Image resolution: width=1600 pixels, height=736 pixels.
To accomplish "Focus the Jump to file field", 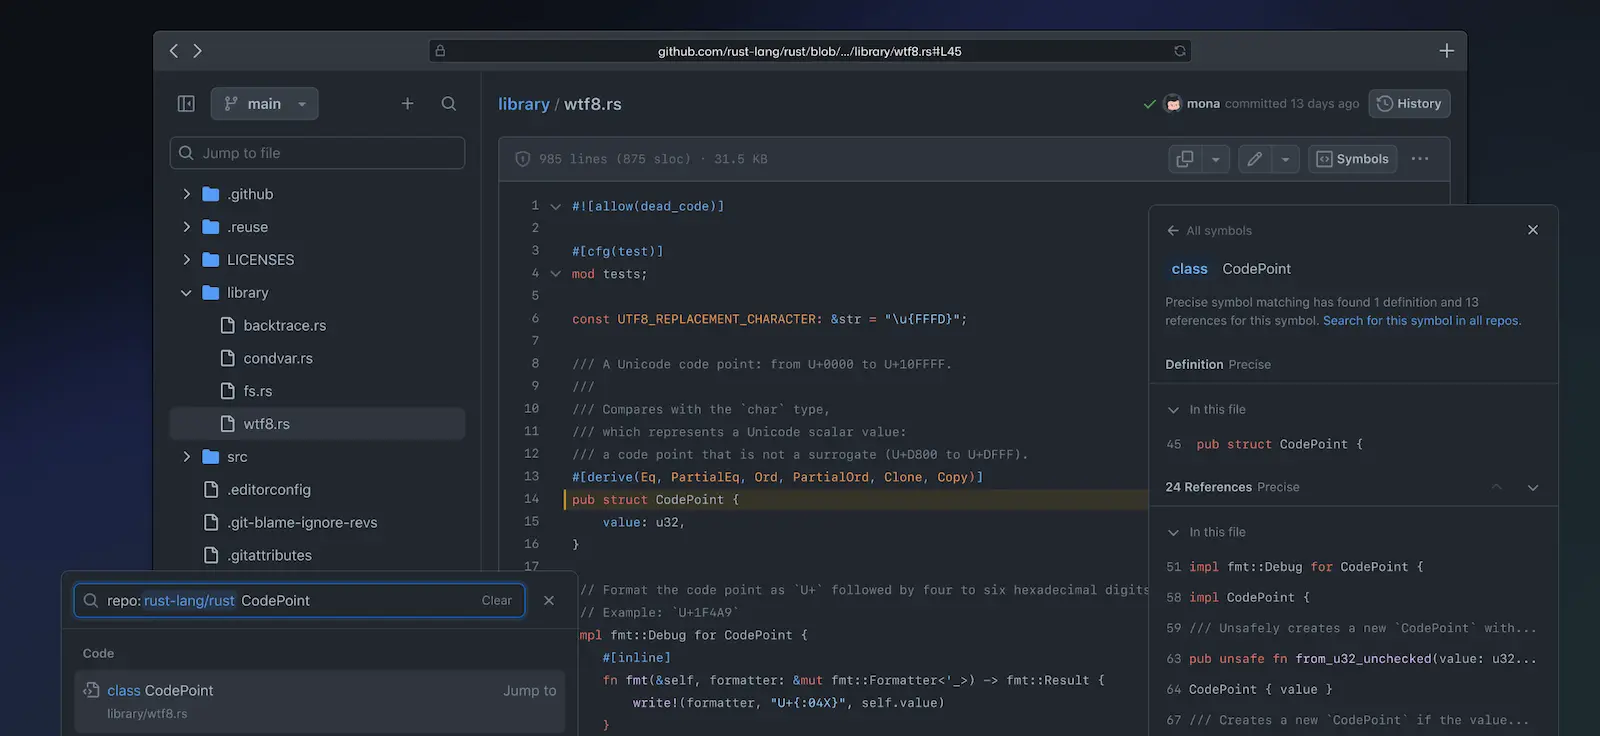I will (x=317, y=153).
